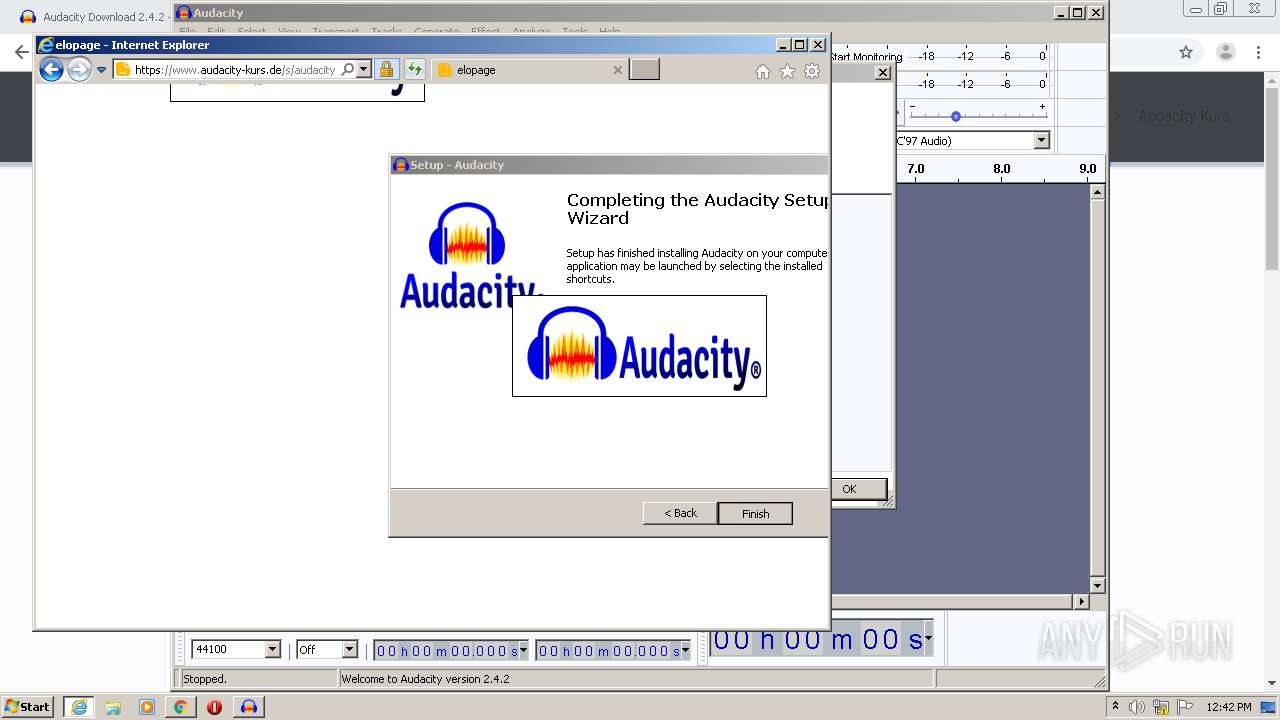This screenshot has height=720, width=1280.
Task: Click the Audacity horizontal scrollbar right arrow
Action: click(x=1081, y=602)
